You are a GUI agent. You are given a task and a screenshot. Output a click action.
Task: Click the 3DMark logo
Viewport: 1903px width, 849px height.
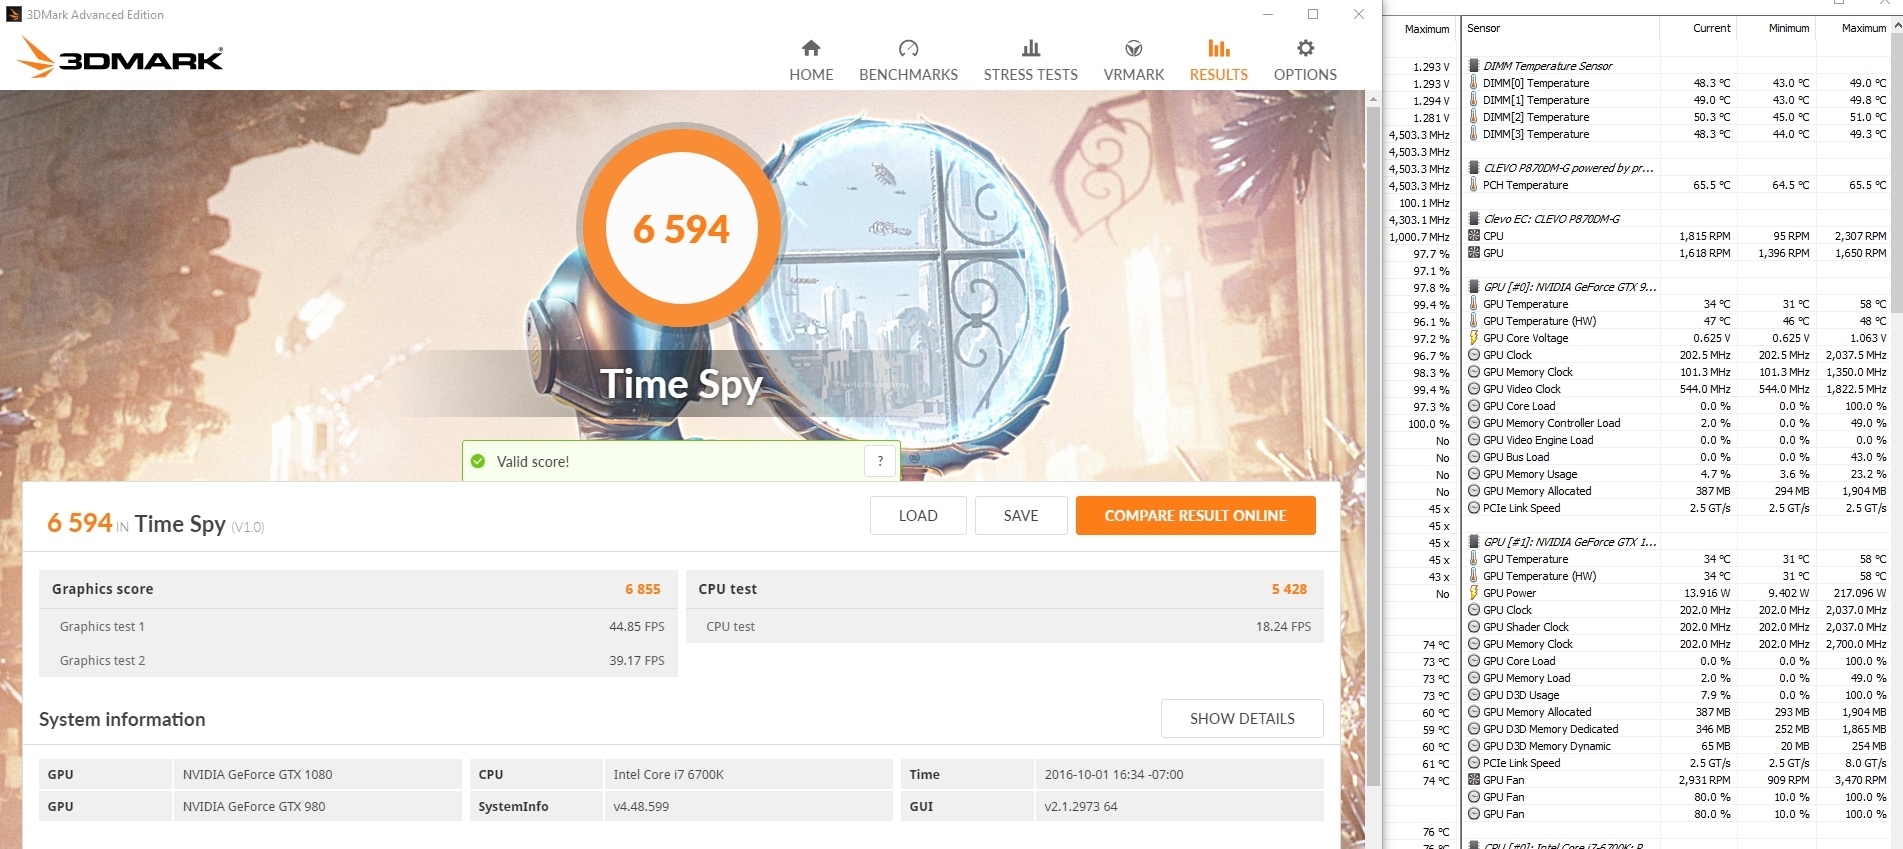click(x=120, y=57)
